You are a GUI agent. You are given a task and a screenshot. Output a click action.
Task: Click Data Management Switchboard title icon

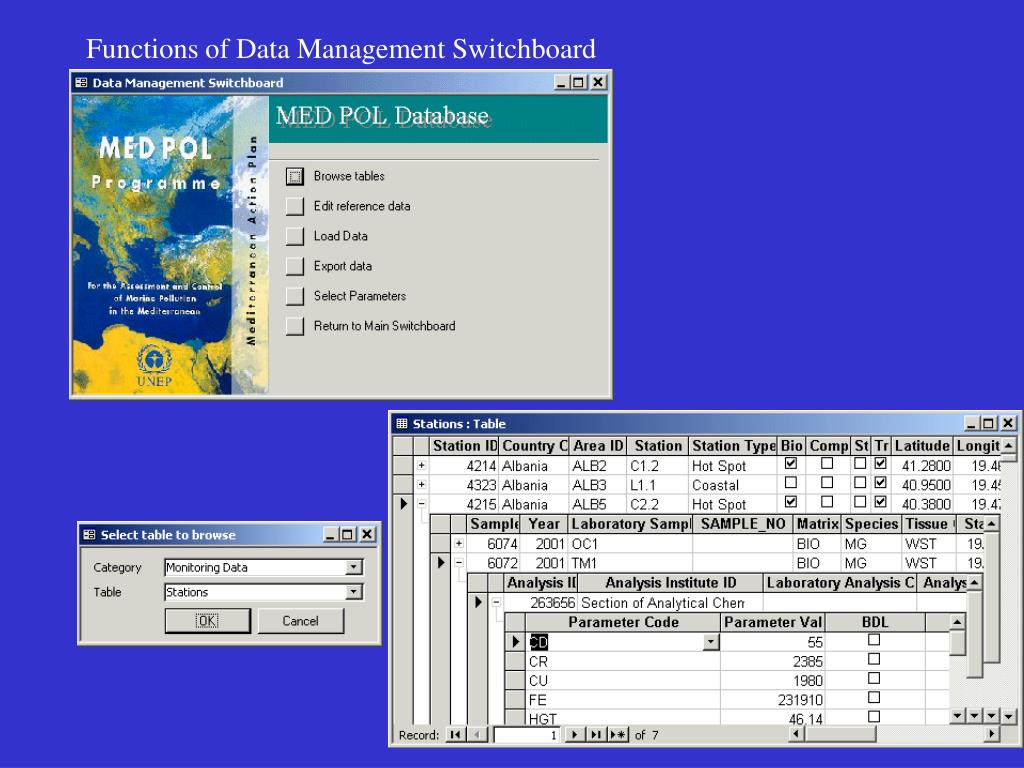click(82, 83)
